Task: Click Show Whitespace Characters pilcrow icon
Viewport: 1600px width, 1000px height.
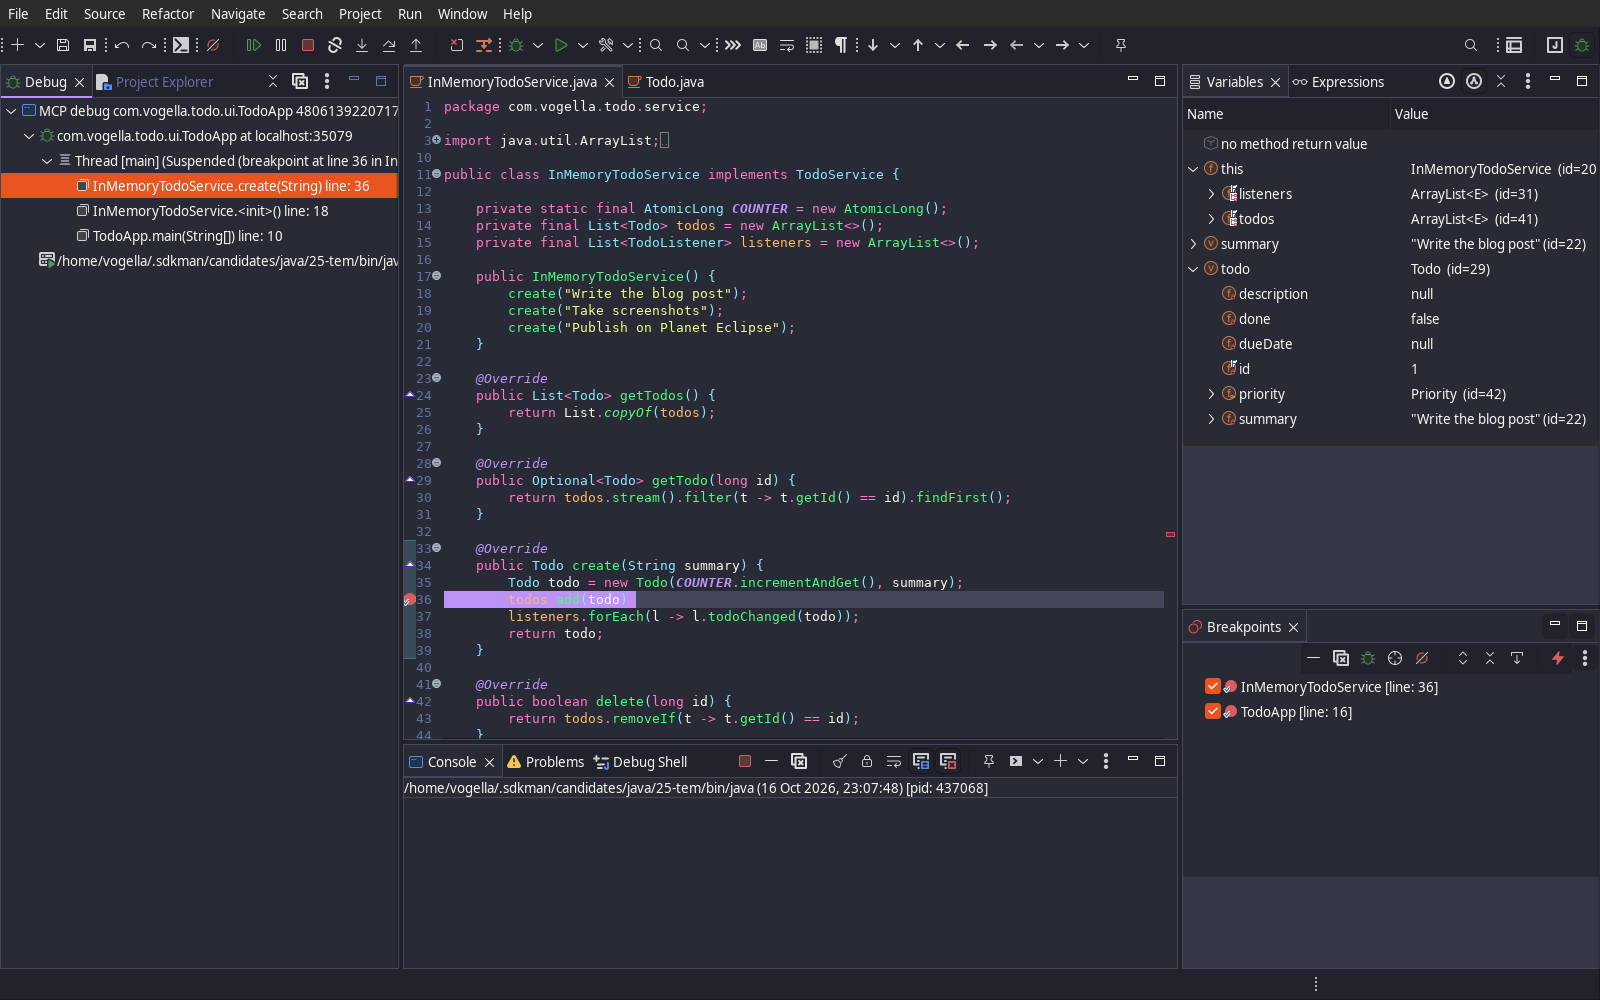Action: [841, 45]
